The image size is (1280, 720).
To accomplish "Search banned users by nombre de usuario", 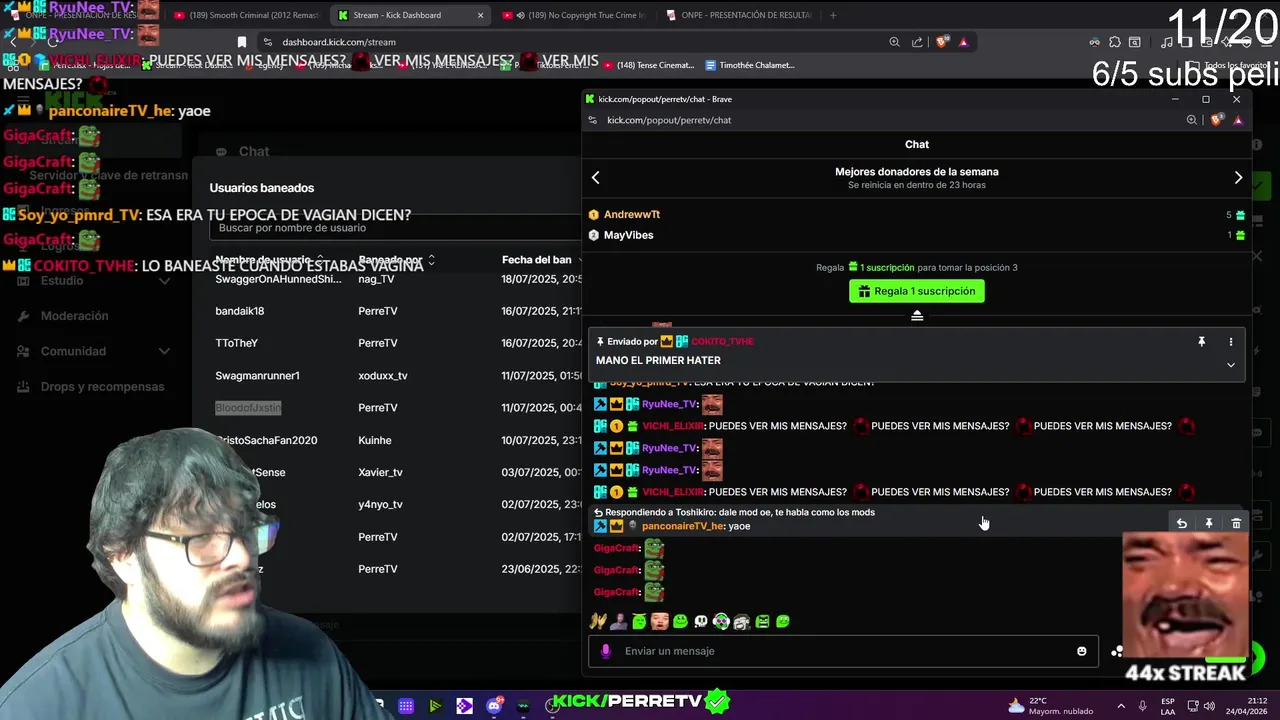I will (x=395, y=228).
